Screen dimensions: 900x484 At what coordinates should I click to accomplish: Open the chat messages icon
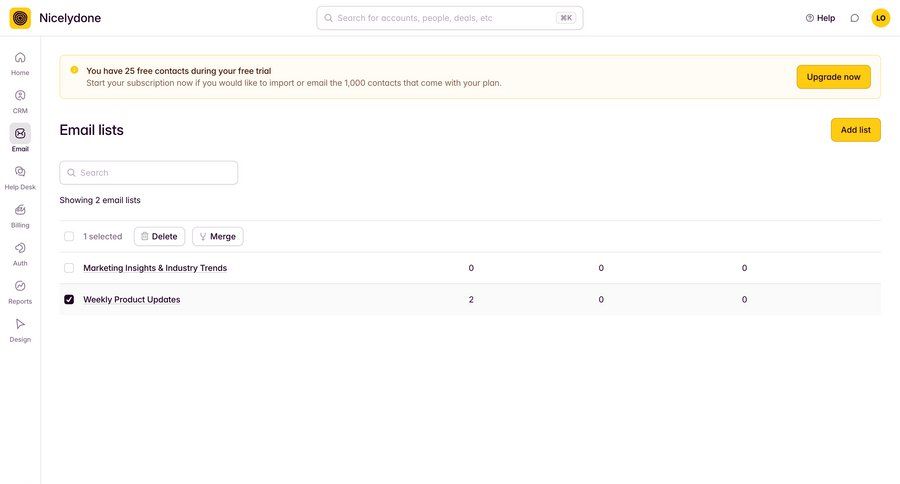pos(855,18)
